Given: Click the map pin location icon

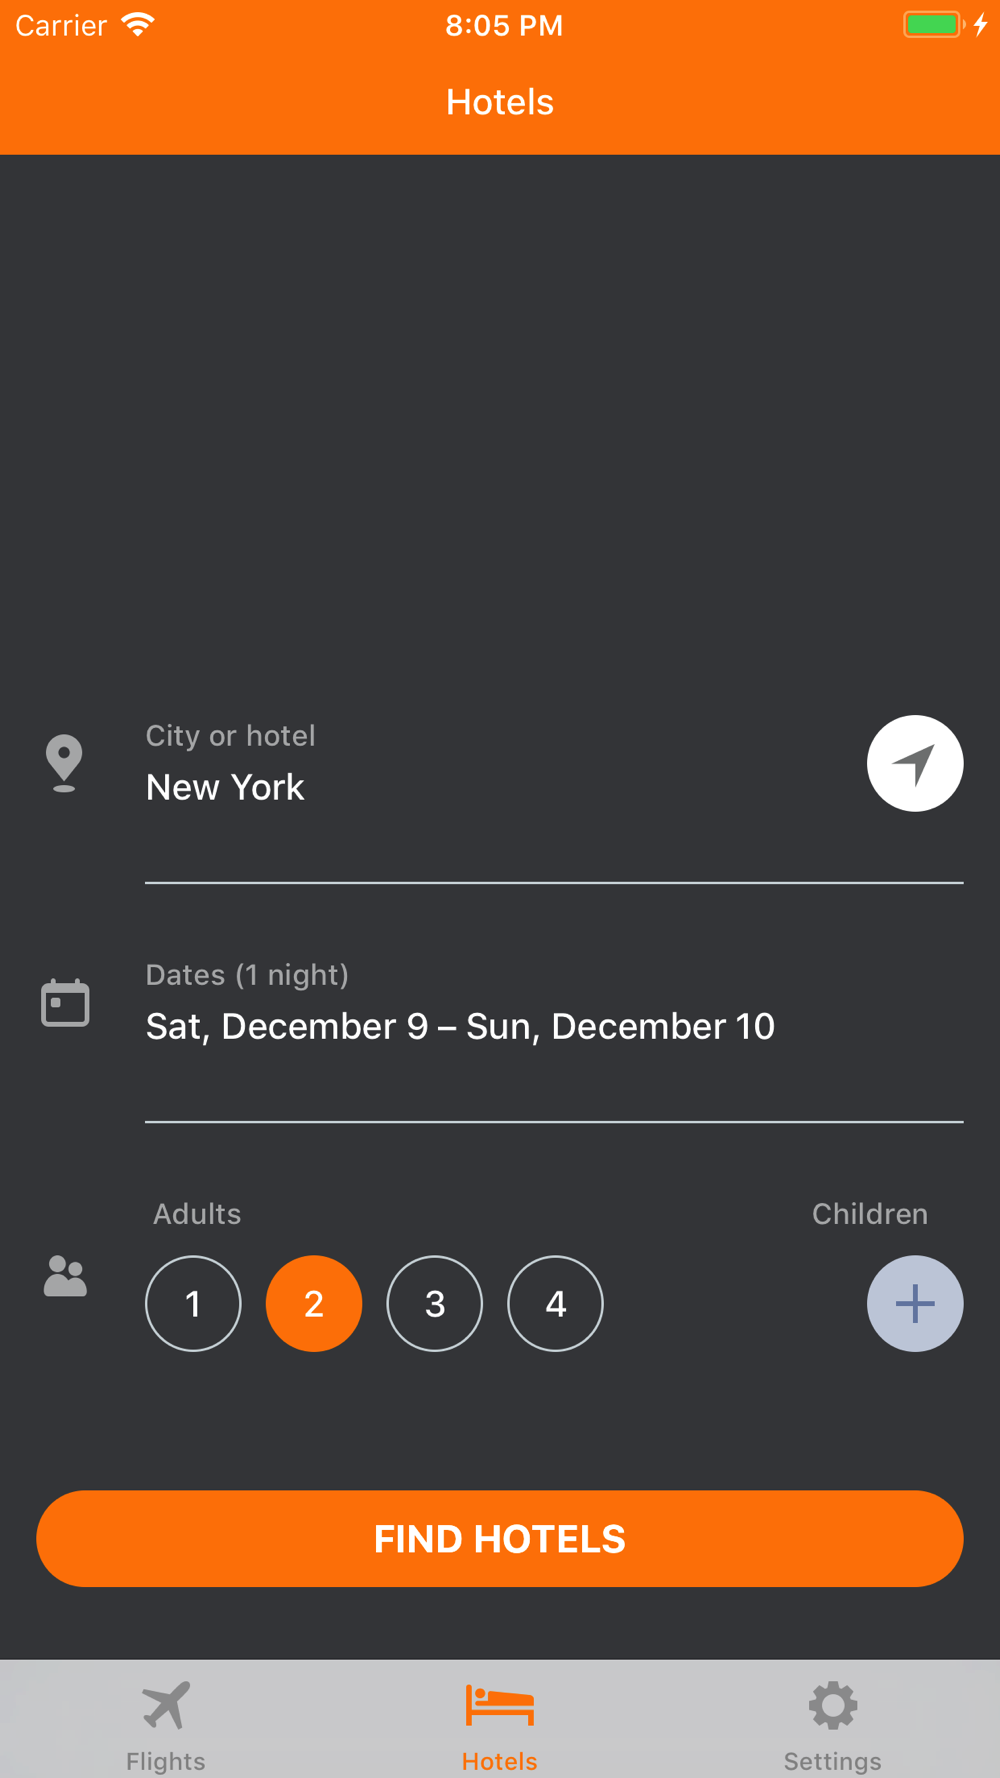Looking at the screenshot, I should click(64, 764).
